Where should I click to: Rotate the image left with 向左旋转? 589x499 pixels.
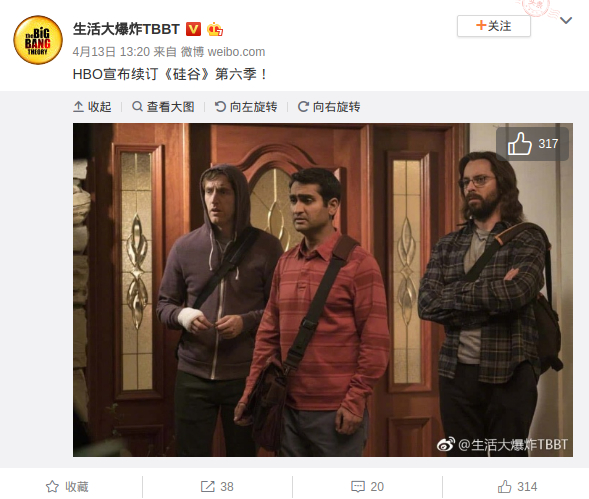coord(246,107)
